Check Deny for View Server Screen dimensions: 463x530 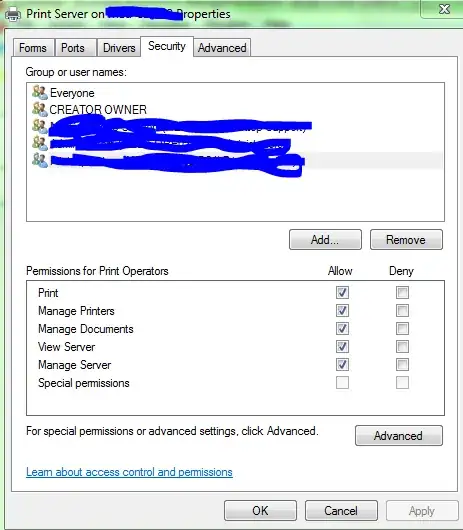coord(402,346)
